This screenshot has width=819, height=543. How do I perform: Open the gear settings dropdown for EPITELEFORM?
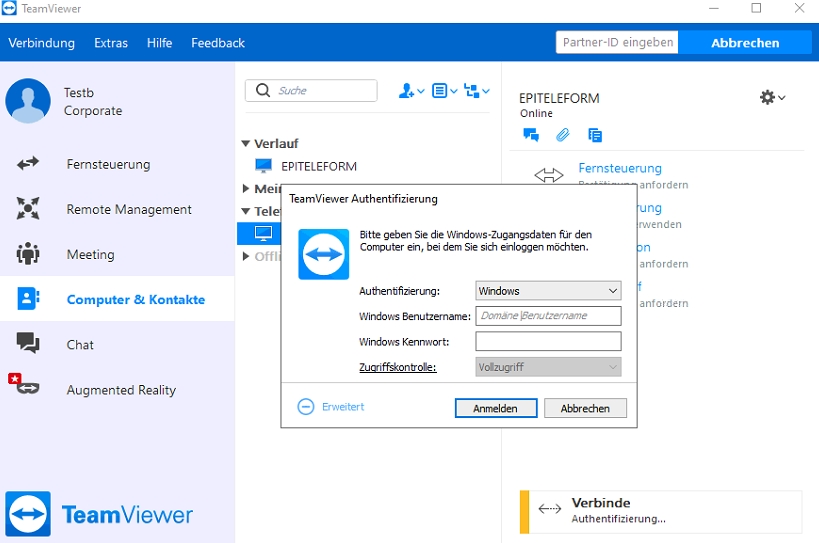click(x=772, y=97)
